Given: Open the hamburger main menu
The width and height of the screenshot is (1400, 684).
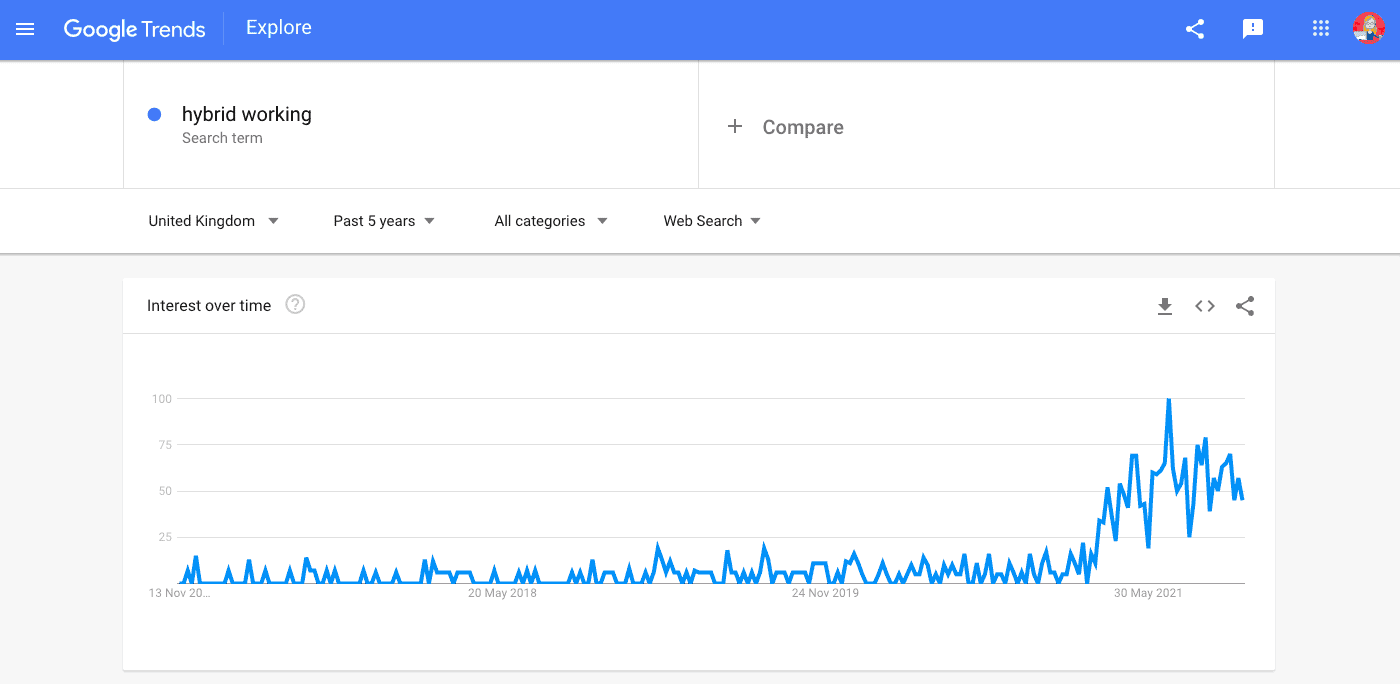Looking at the screenshot, I should tap(25, 29).
